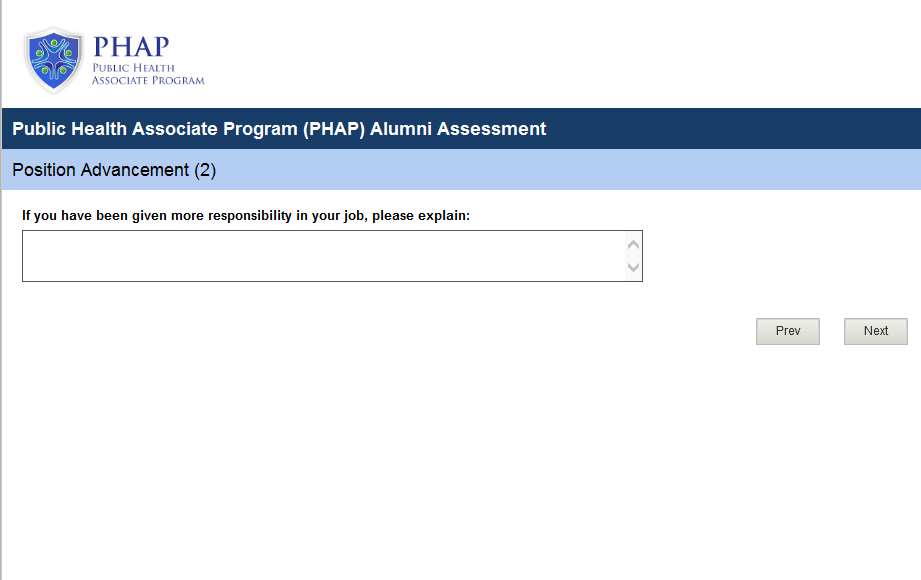Click the empty right side of the dark blue banner

[x=750, y=129]
